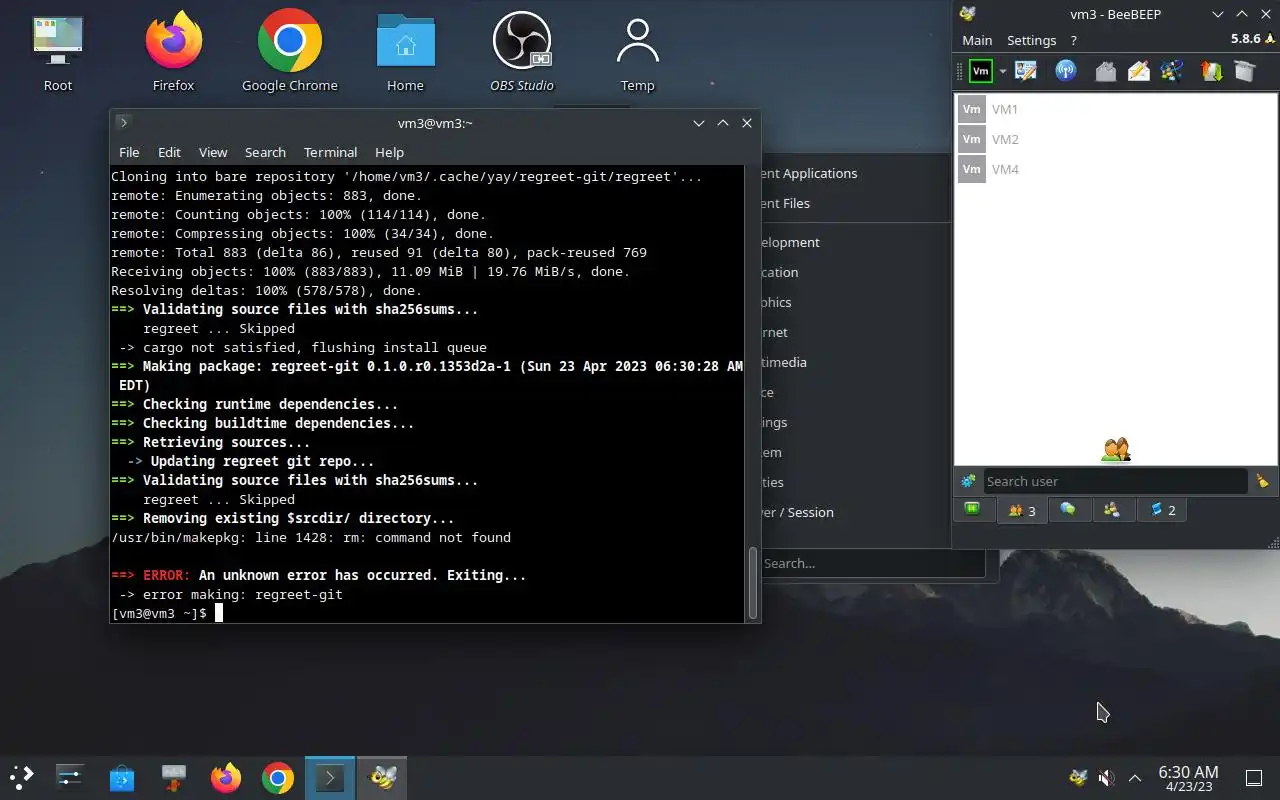Image resolution: width=1280 pixels, height=800 pixels.
Task: Open the system settings sliders icon in taskbar
Action: 70,777
